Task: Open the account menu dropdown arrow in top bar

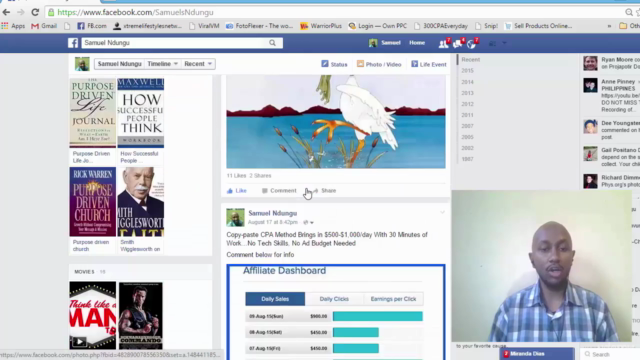Action: 504,43
